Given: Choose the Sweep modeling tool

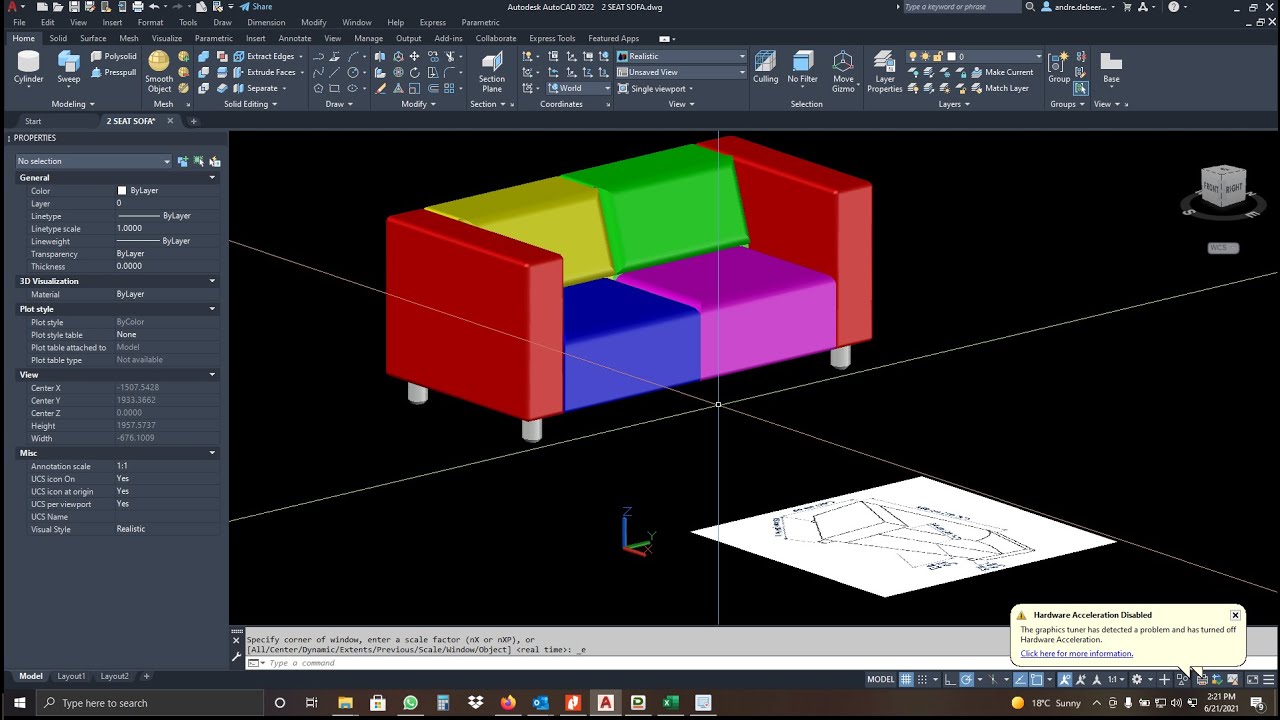Looking at the screenshot, I should pos(68,67).
